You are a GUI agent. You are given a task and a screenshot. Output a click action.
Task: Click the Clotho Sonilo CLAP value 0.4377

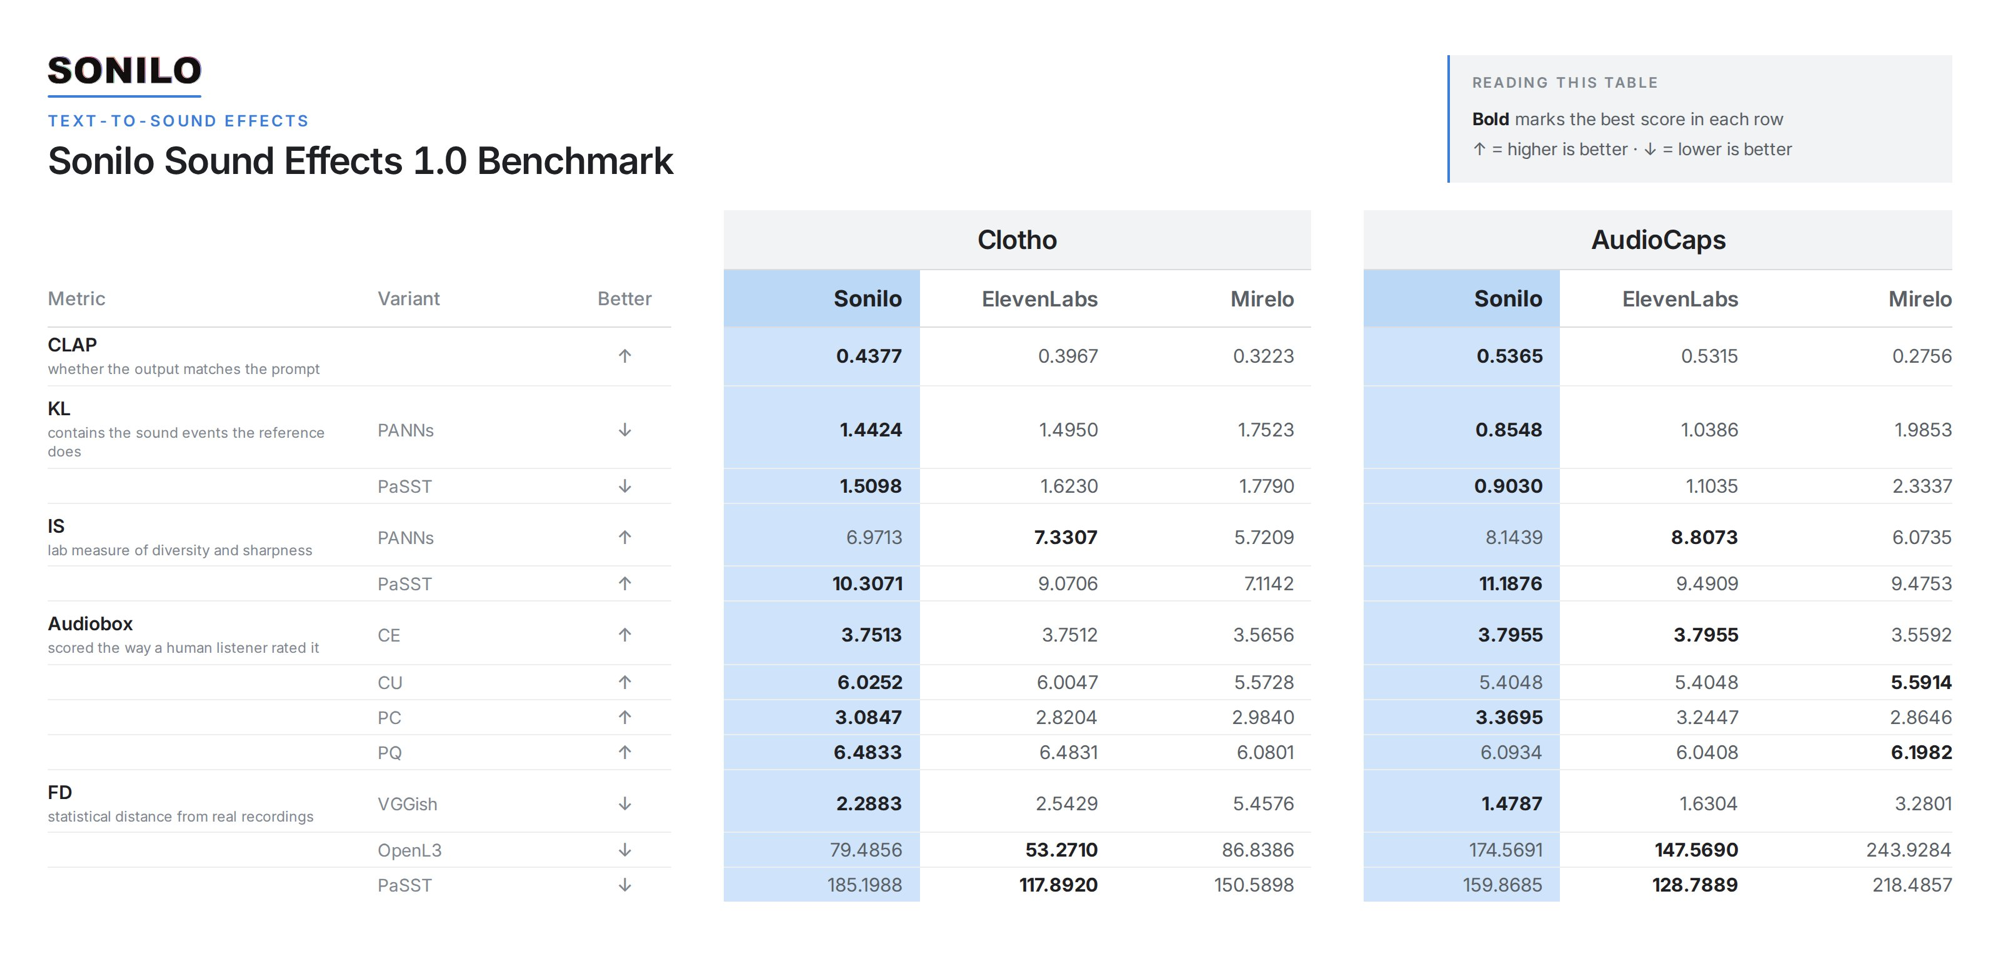tap(869, 356)
